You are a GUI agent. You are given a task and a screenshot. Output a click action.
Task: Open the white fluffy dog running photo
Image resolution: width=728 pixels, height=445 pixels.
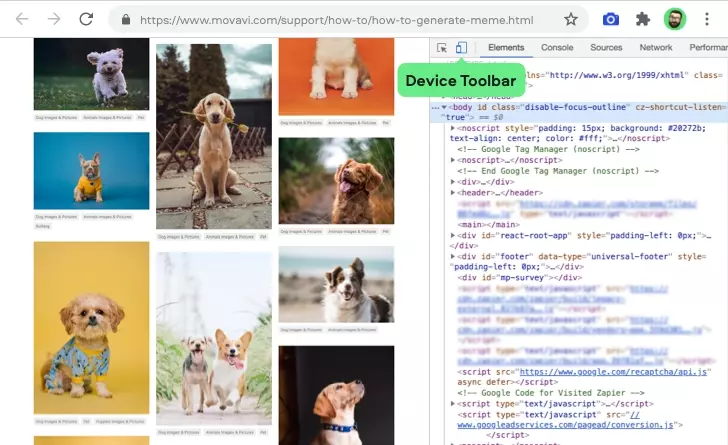(91, 74)
